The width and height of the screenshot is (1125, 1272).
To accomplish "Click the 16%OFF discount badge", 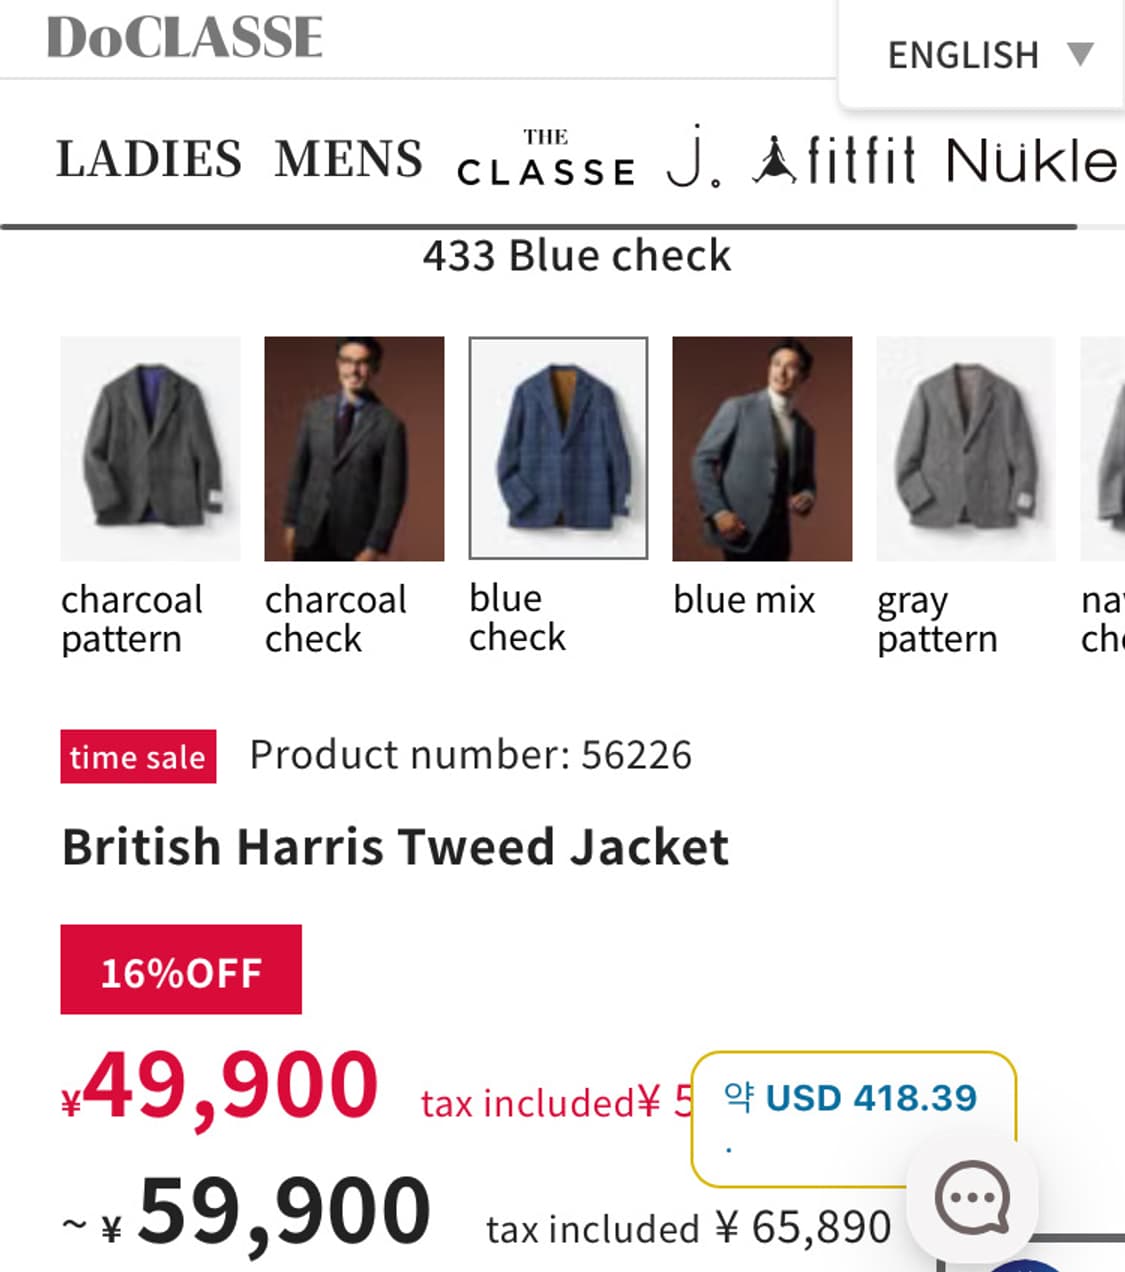I will (x=181, y=970).
